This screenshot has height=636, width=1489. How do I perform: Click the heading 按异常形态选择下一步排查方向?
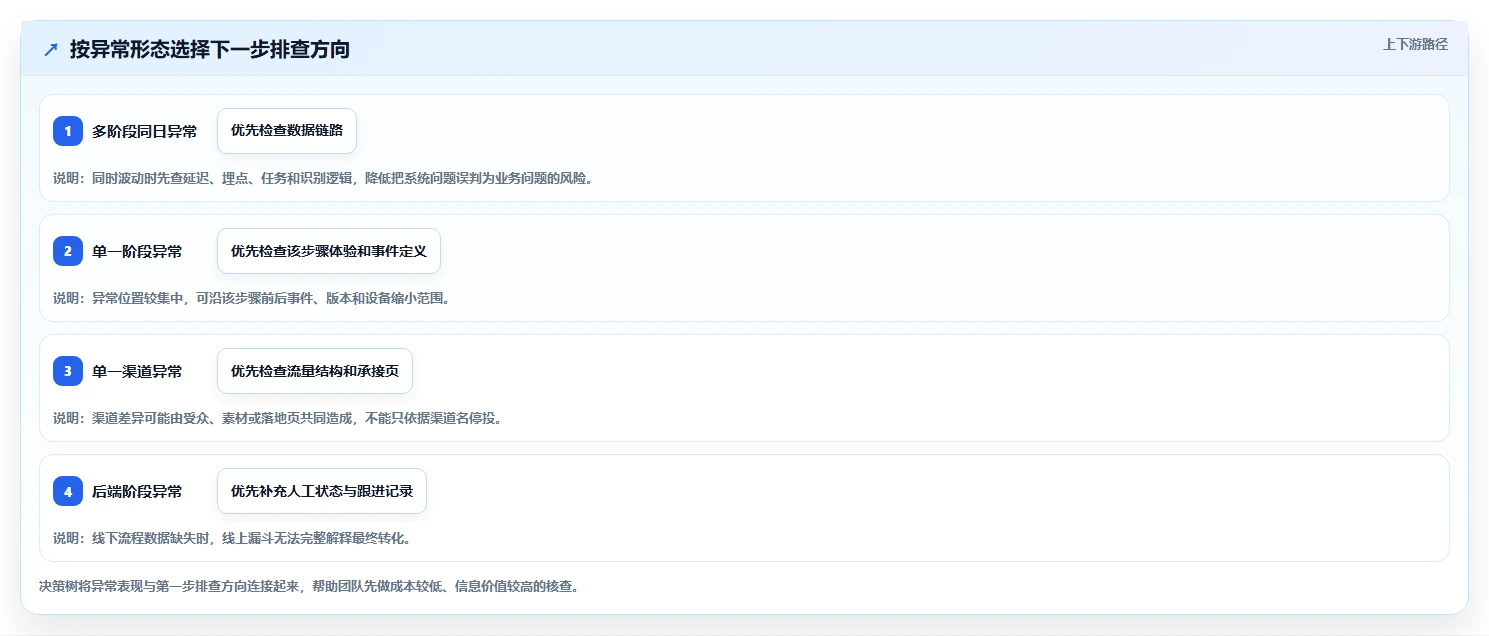[x=210, y=49]
